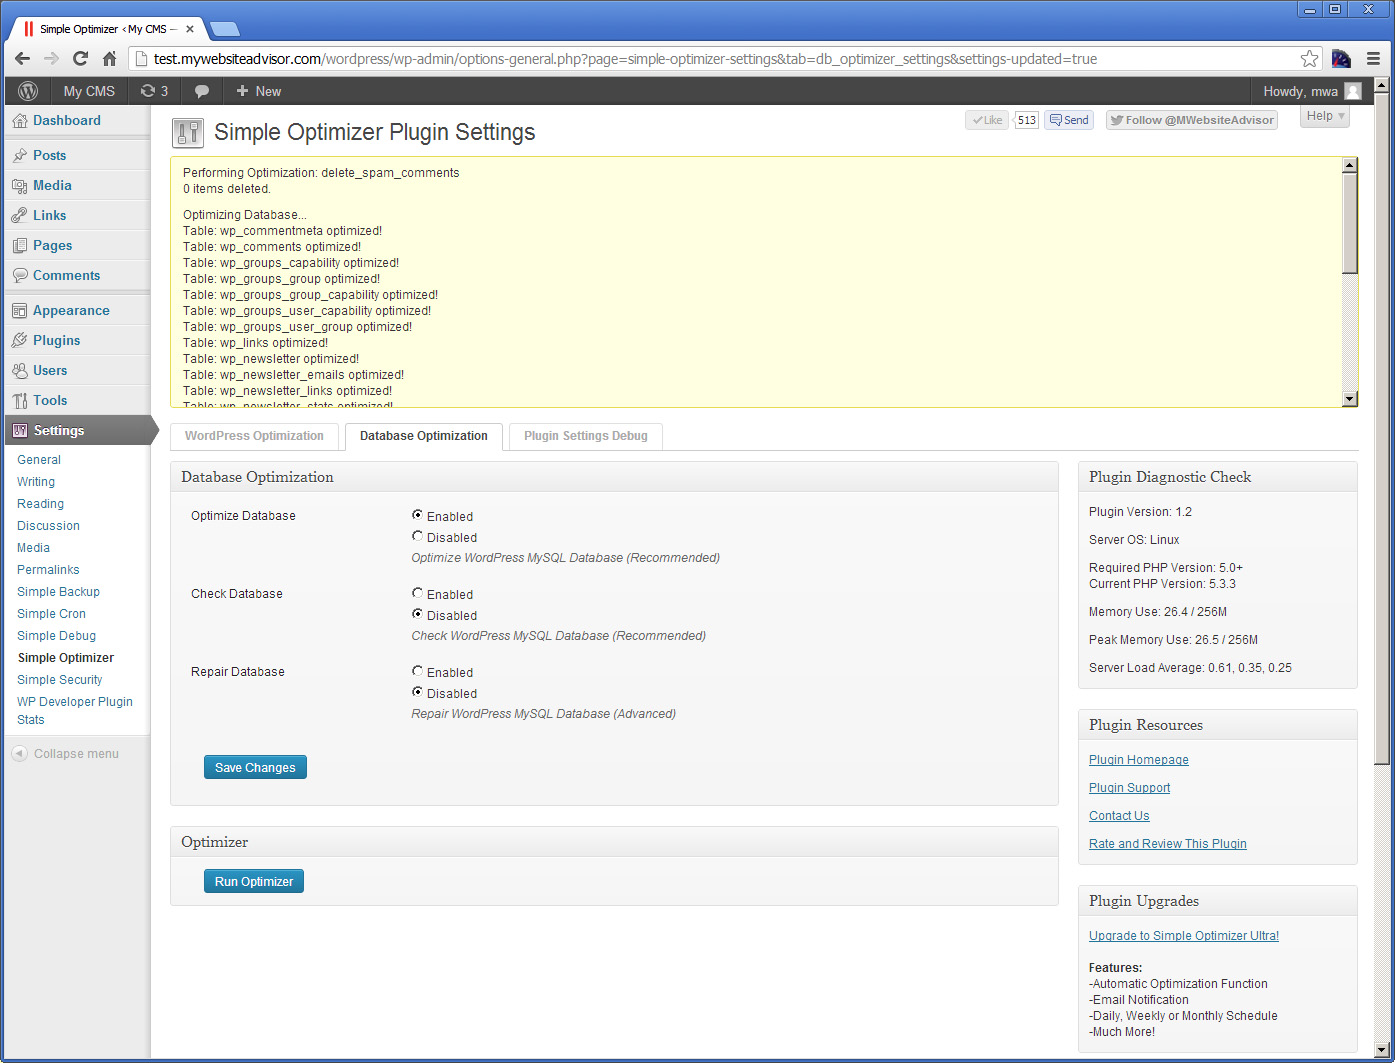Click the Links chain icon
This screenshot has width=1395, height=1063.
[20, 216]
